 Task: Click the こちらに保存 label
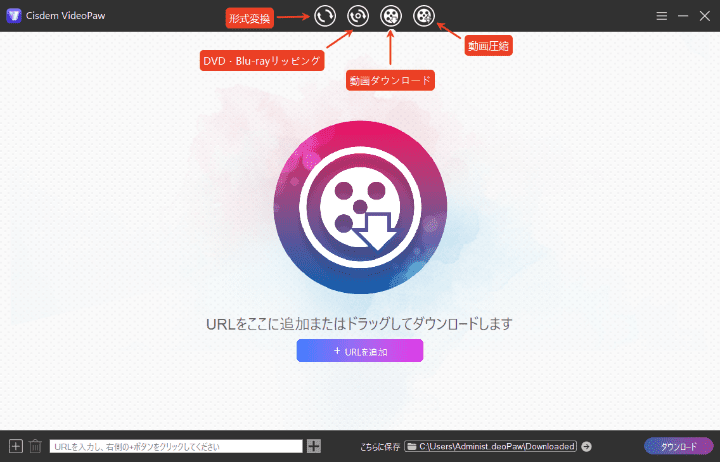[x=380, y=447]
